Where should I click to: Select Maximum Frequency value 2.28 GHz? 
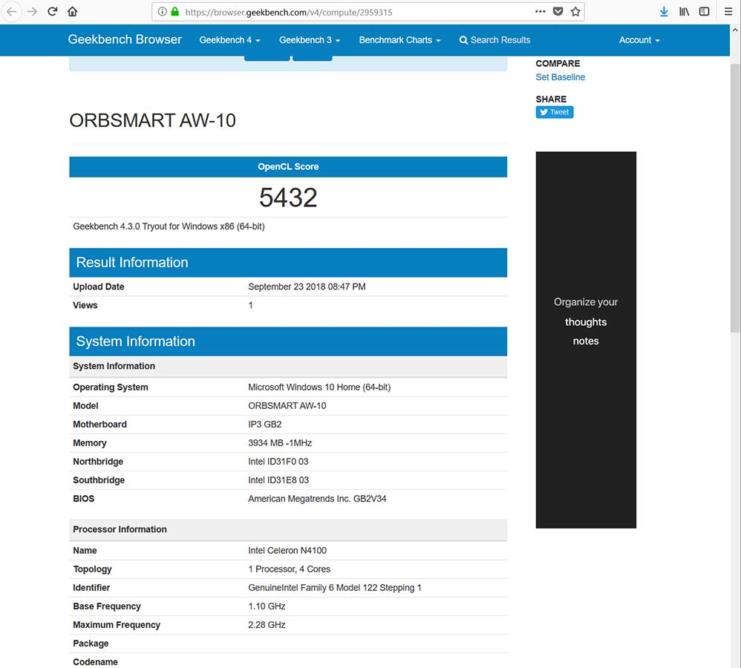tap(267, 625)
